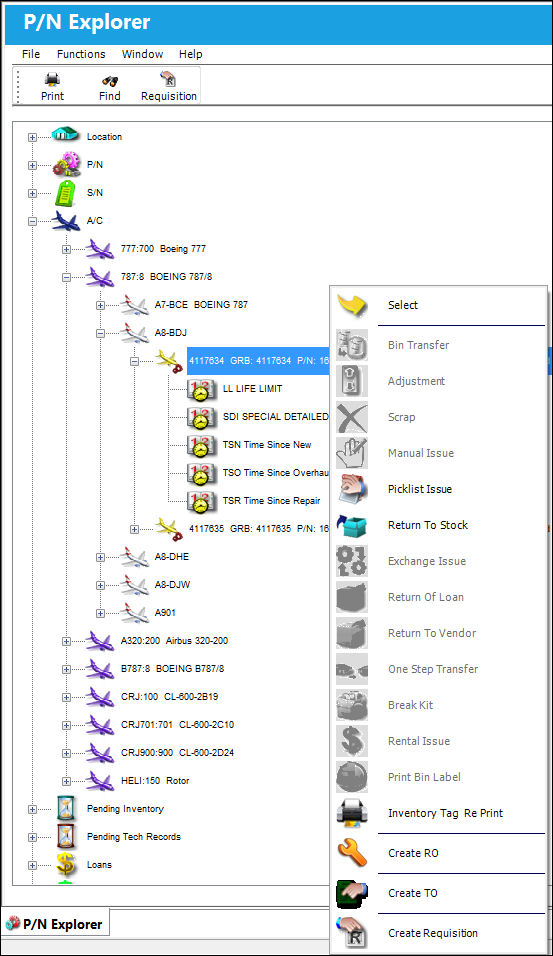Open the File menu
This screenshot has height=956, width=553.
31,54
